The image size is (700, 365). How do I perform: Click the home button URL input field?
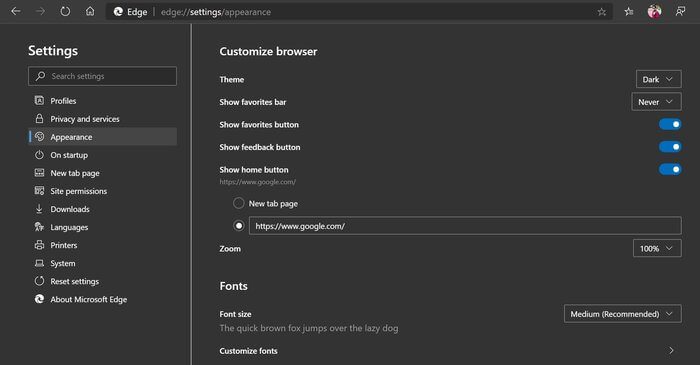[465, 226]
